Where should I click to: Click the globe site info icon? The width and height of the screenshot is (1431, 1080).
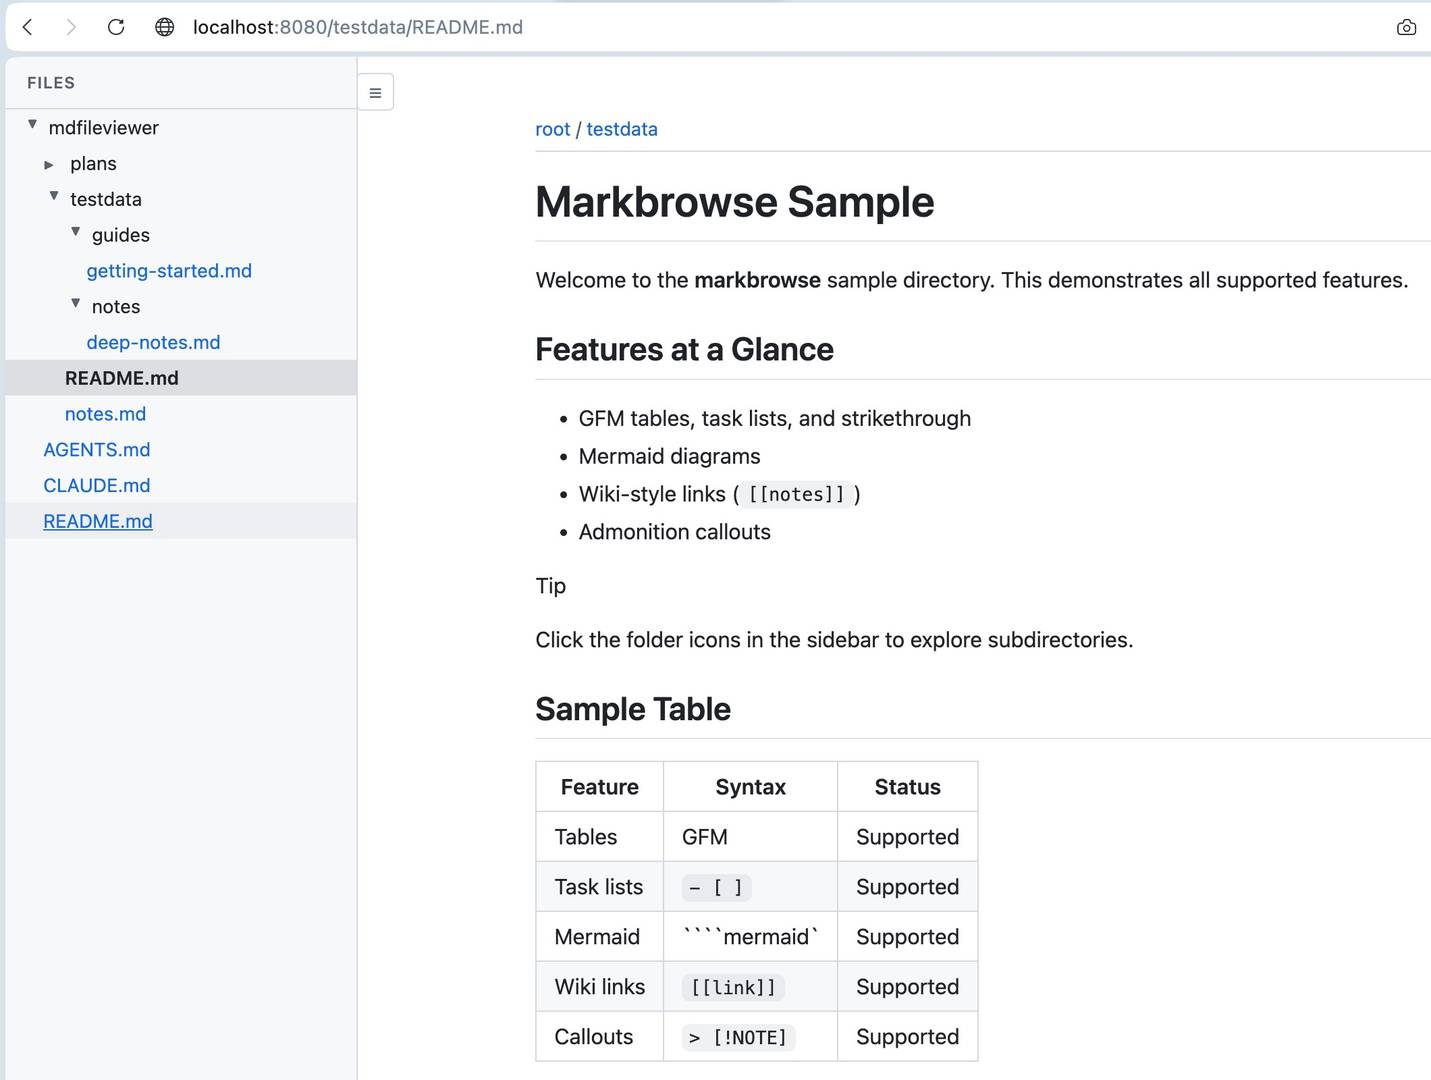(x=165, y=27)
